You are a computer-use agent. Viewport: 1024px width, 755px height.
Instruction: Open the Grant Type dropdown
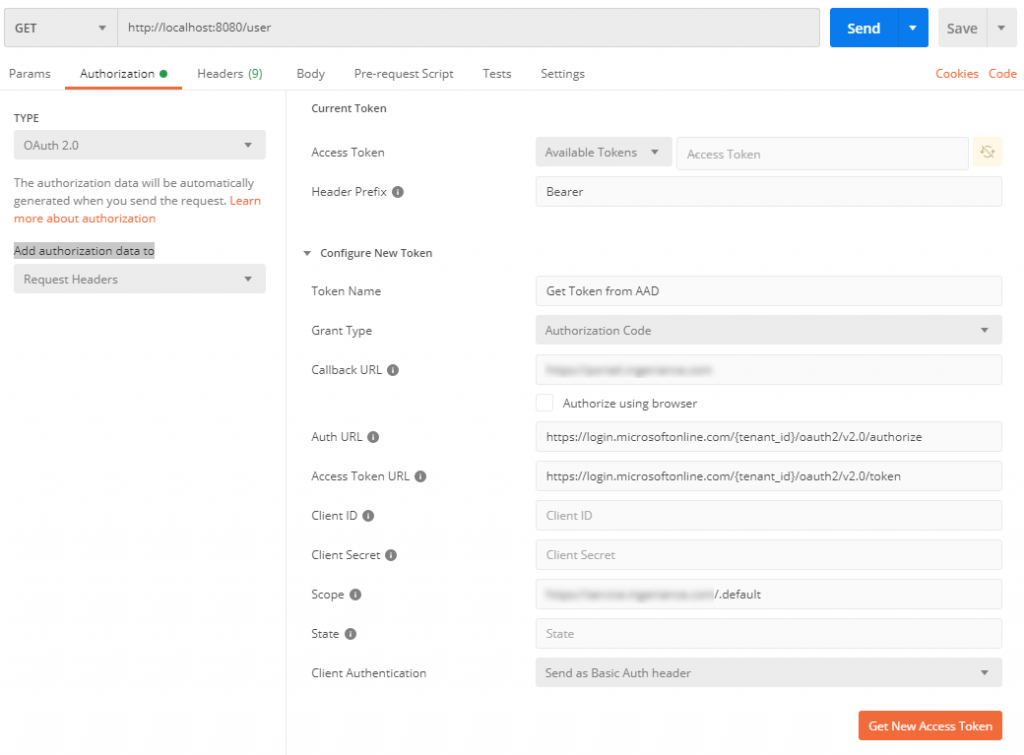click(x=770, y=330)
